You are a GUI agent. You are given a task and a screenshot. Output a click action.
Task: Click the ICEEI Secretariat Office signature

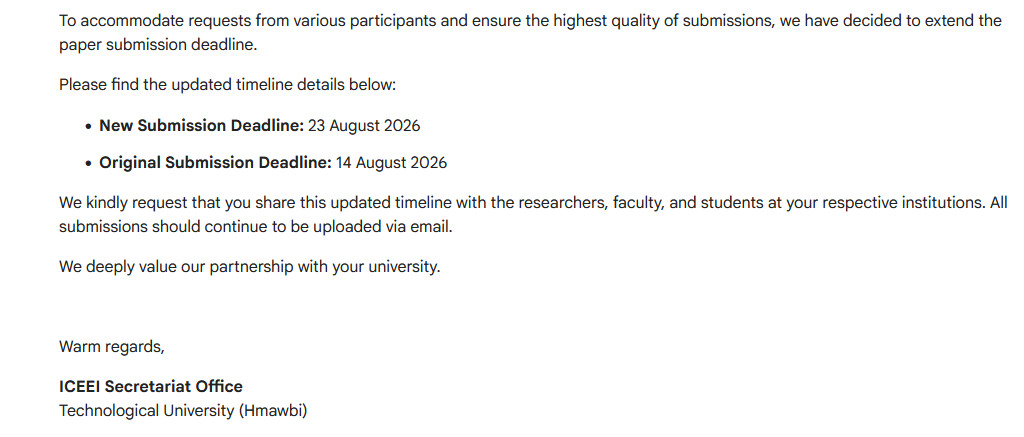coord(151,386)
